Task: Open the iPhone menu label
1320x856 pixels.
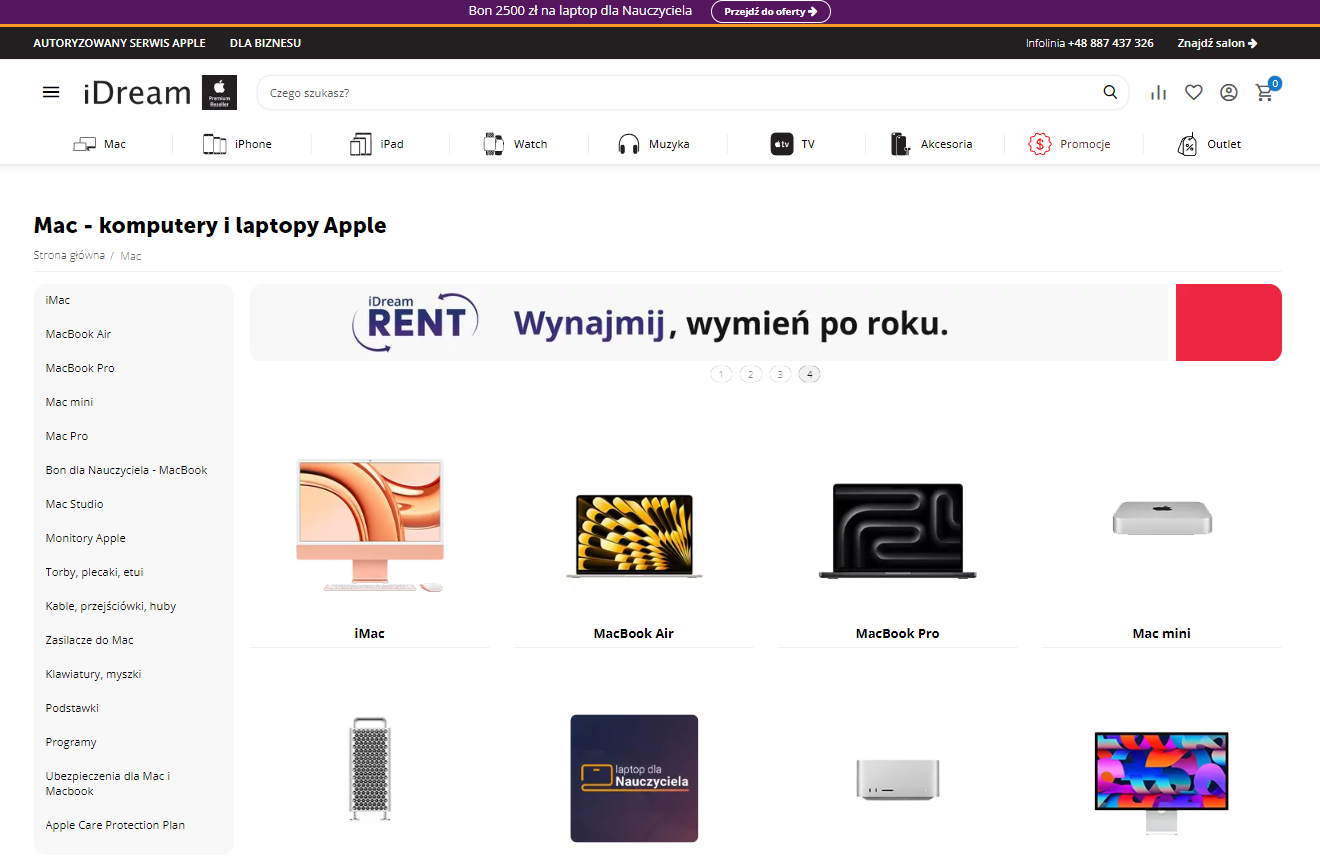Action: [253, 144]
